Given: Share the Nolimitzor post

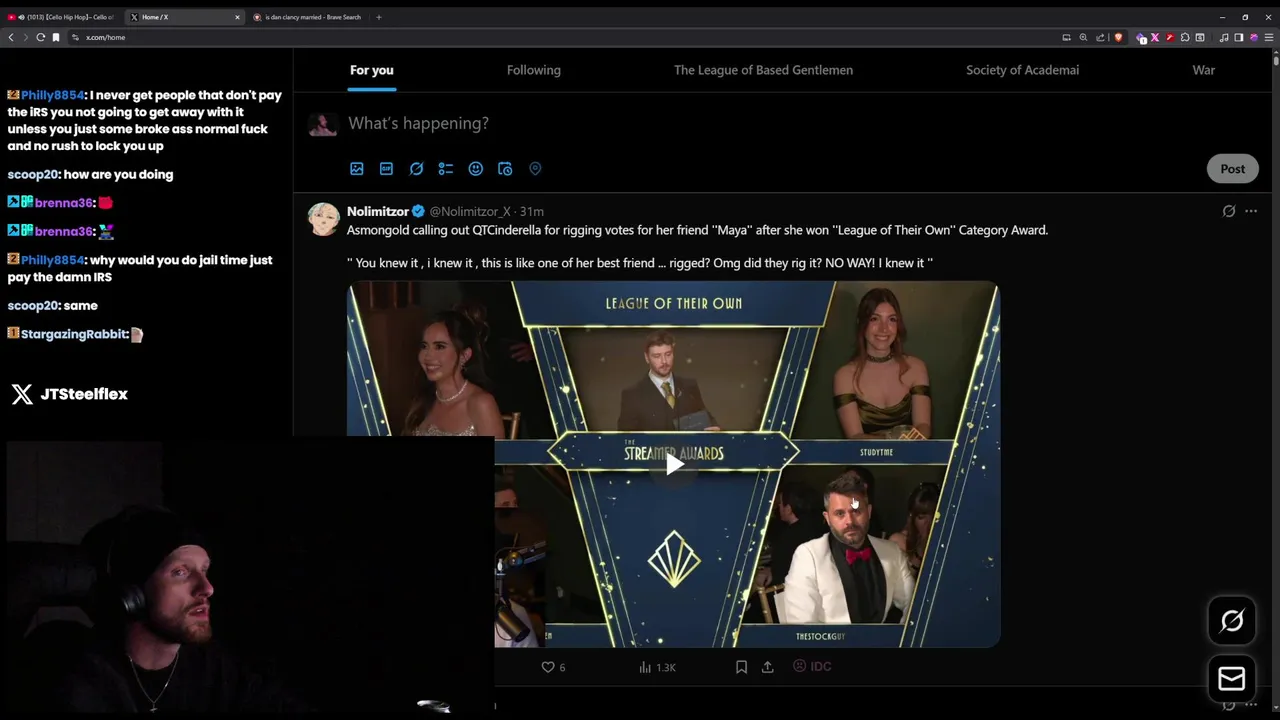Looking at the screenshot, I should pyautogui.click(x=768, y=667).
